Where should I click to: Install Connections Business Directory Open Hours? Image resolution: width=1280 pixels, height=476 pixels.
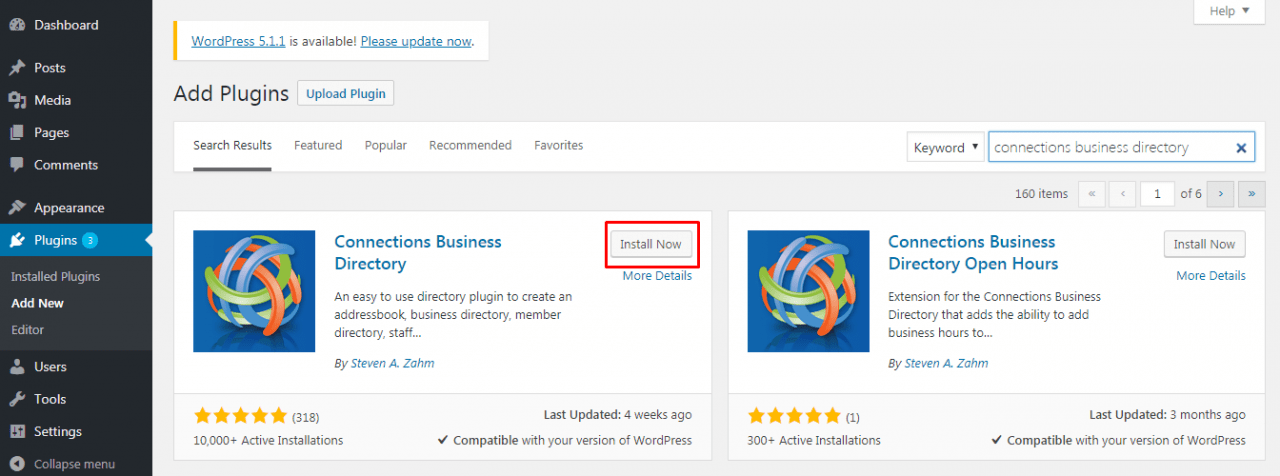[x=1204, y=244]
